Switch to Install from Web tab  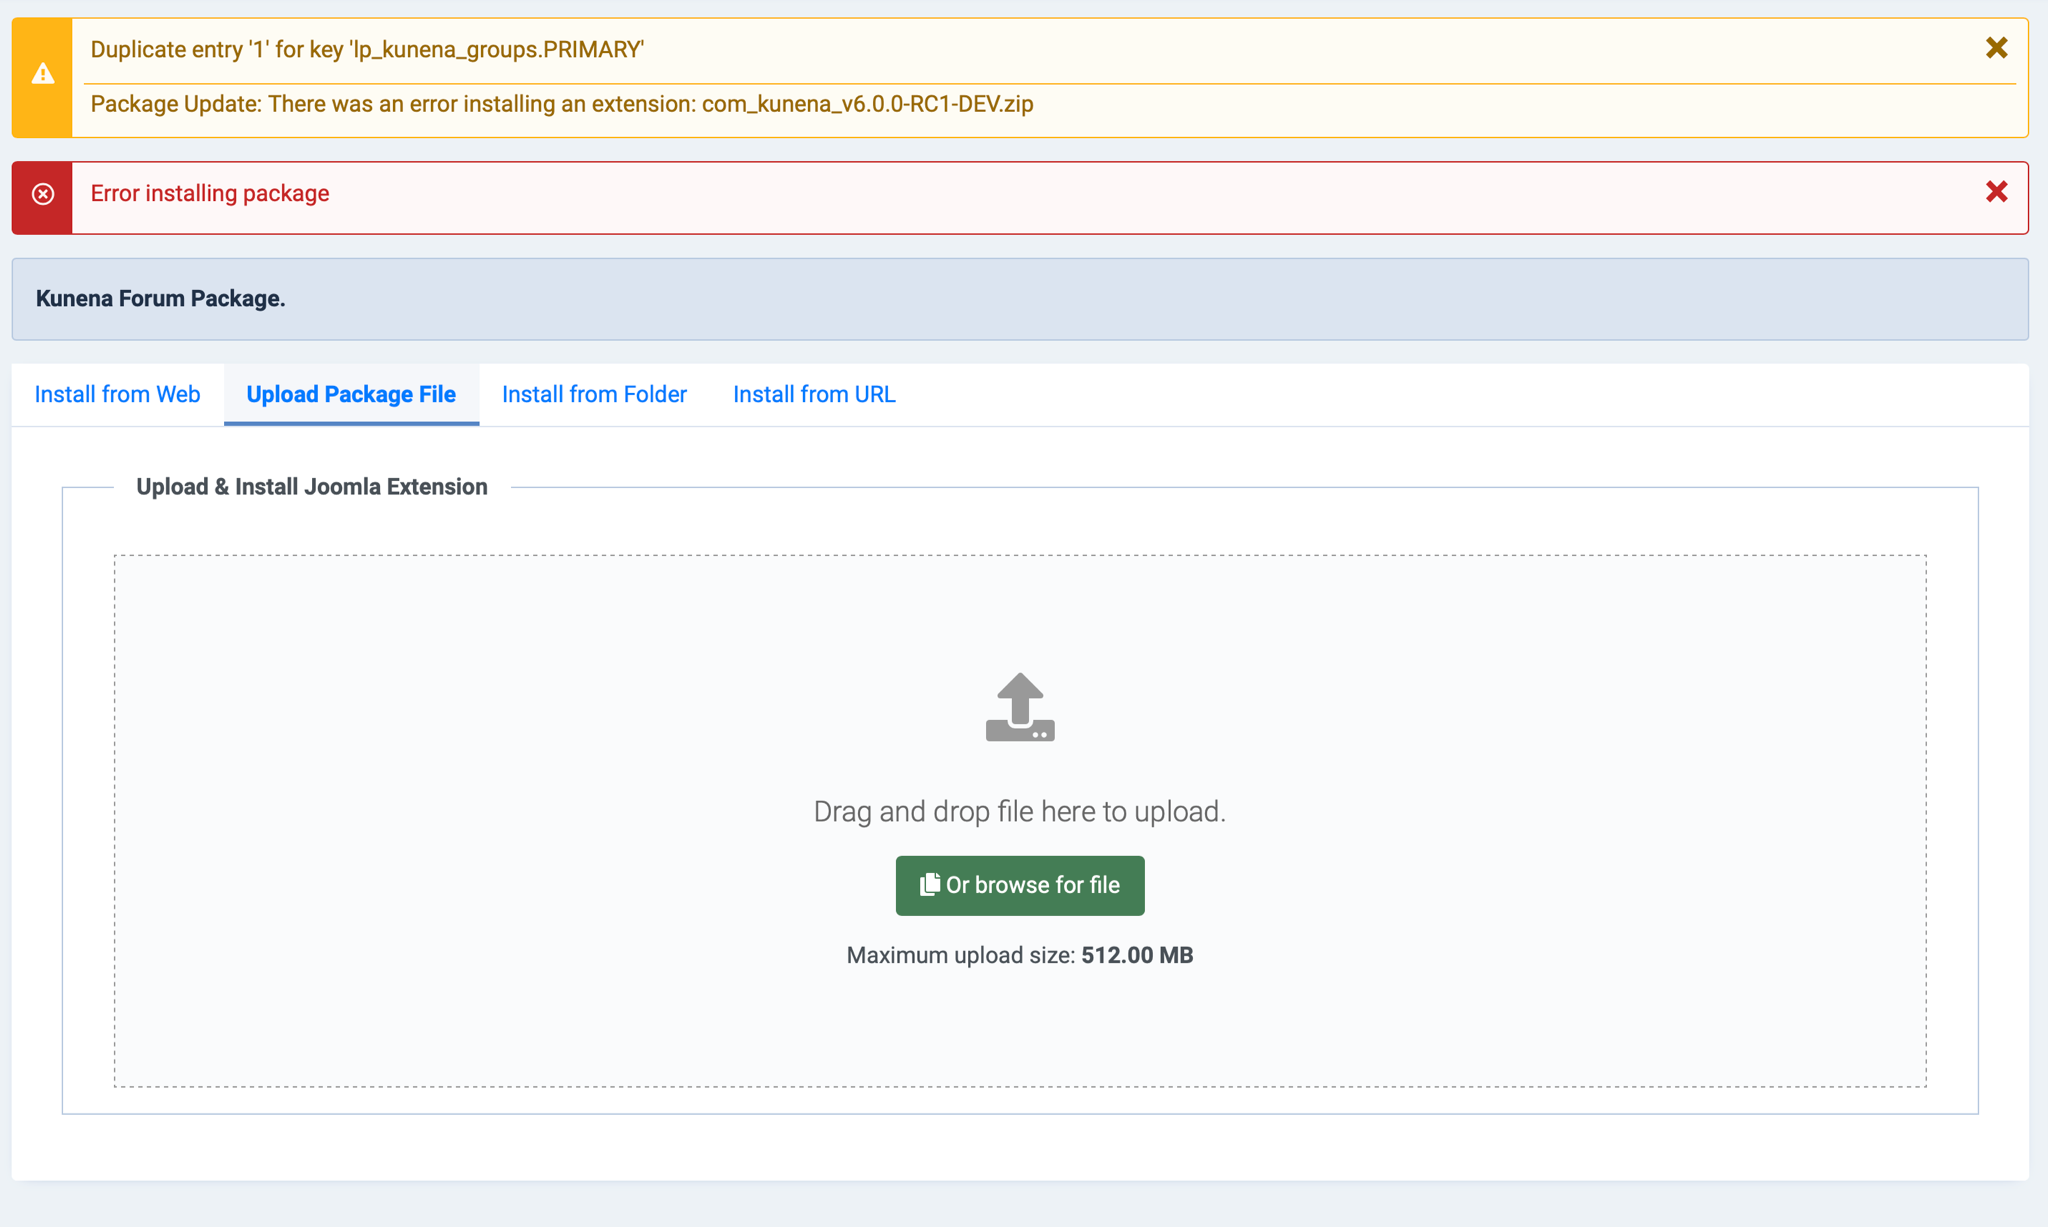click(118, 395)
